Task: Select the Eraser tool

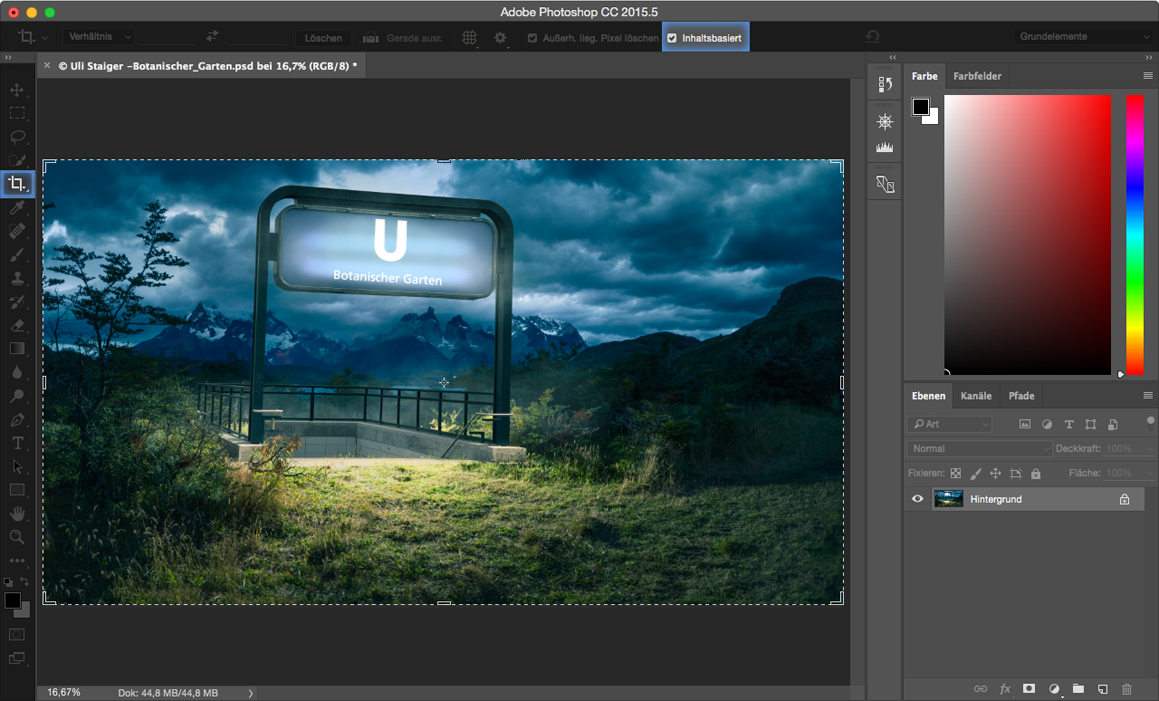Action: [x=16, y=325]
